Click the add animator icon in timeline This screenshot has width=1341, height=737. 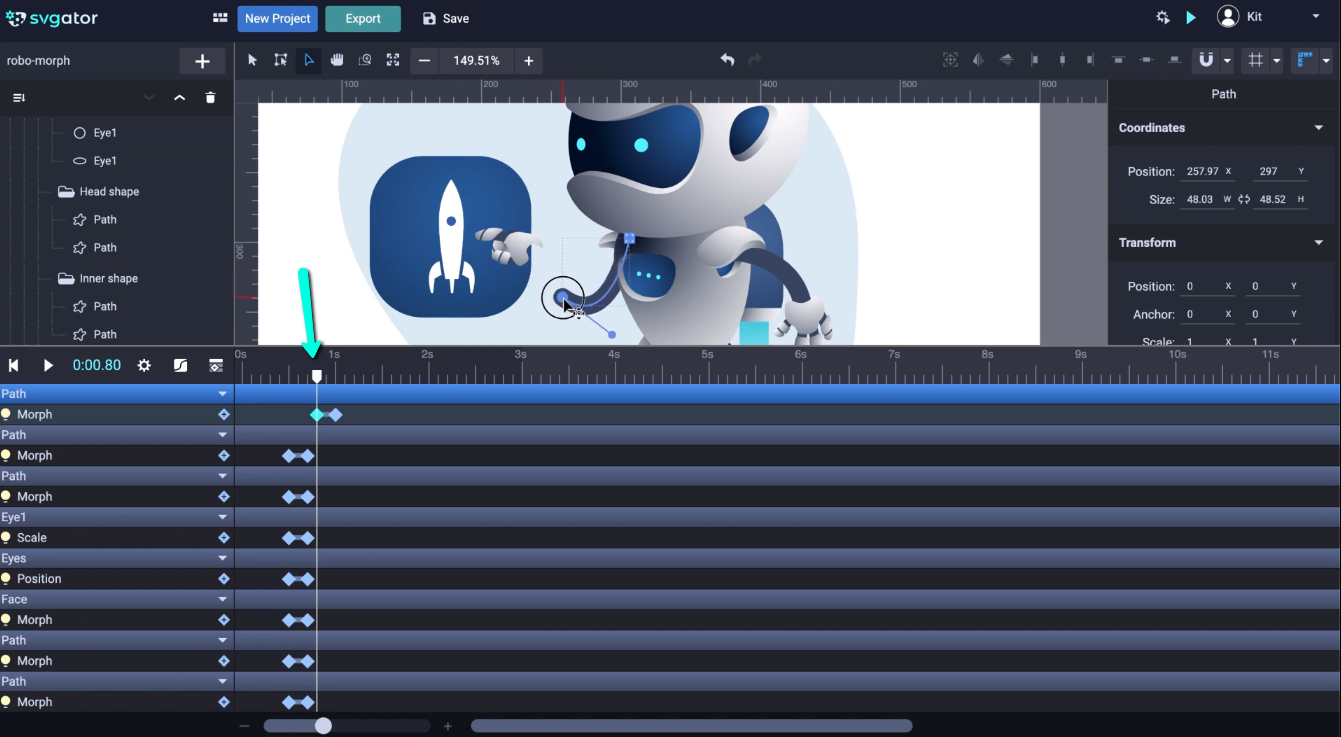point(215,366)
